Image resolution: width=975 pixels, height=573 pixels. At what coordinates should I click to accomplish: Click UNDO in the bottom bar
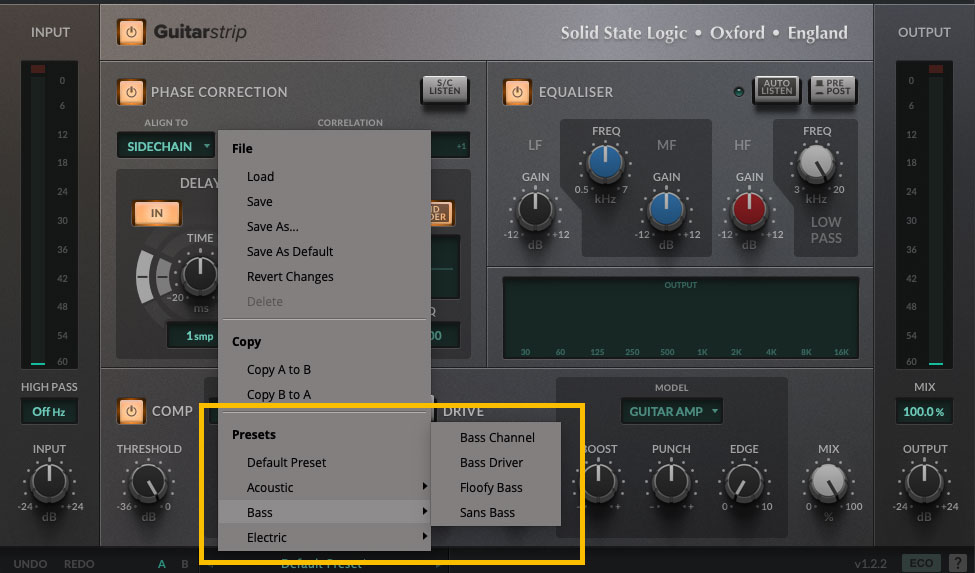coord(30,564)
